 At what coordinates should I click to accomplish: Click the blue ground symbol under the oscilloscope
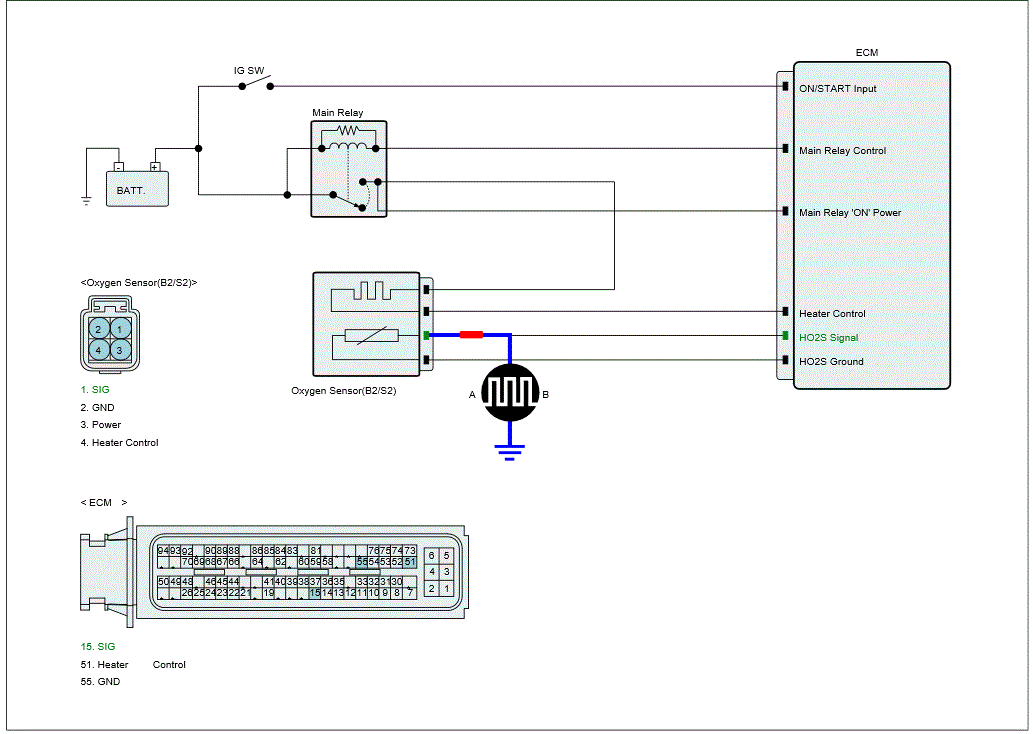tap(510, 452)
